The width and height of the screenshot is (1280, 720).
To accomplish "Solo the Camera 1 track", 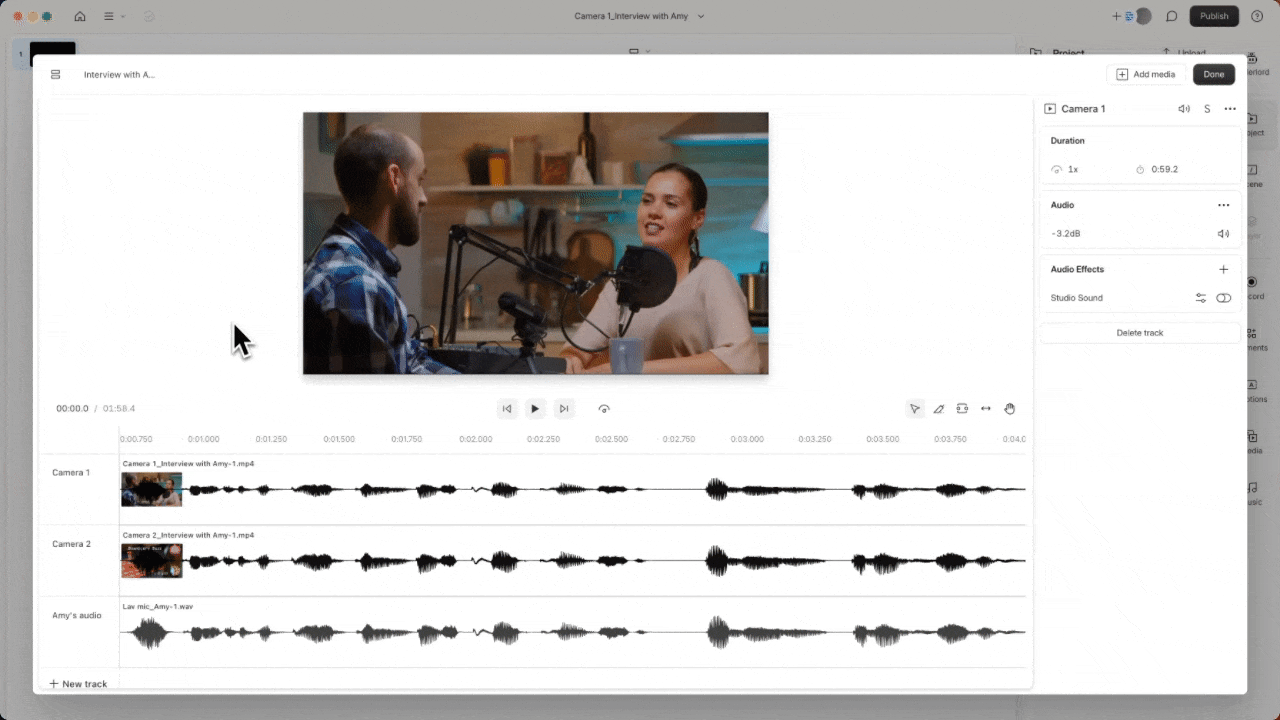I will coord(1207,109).
